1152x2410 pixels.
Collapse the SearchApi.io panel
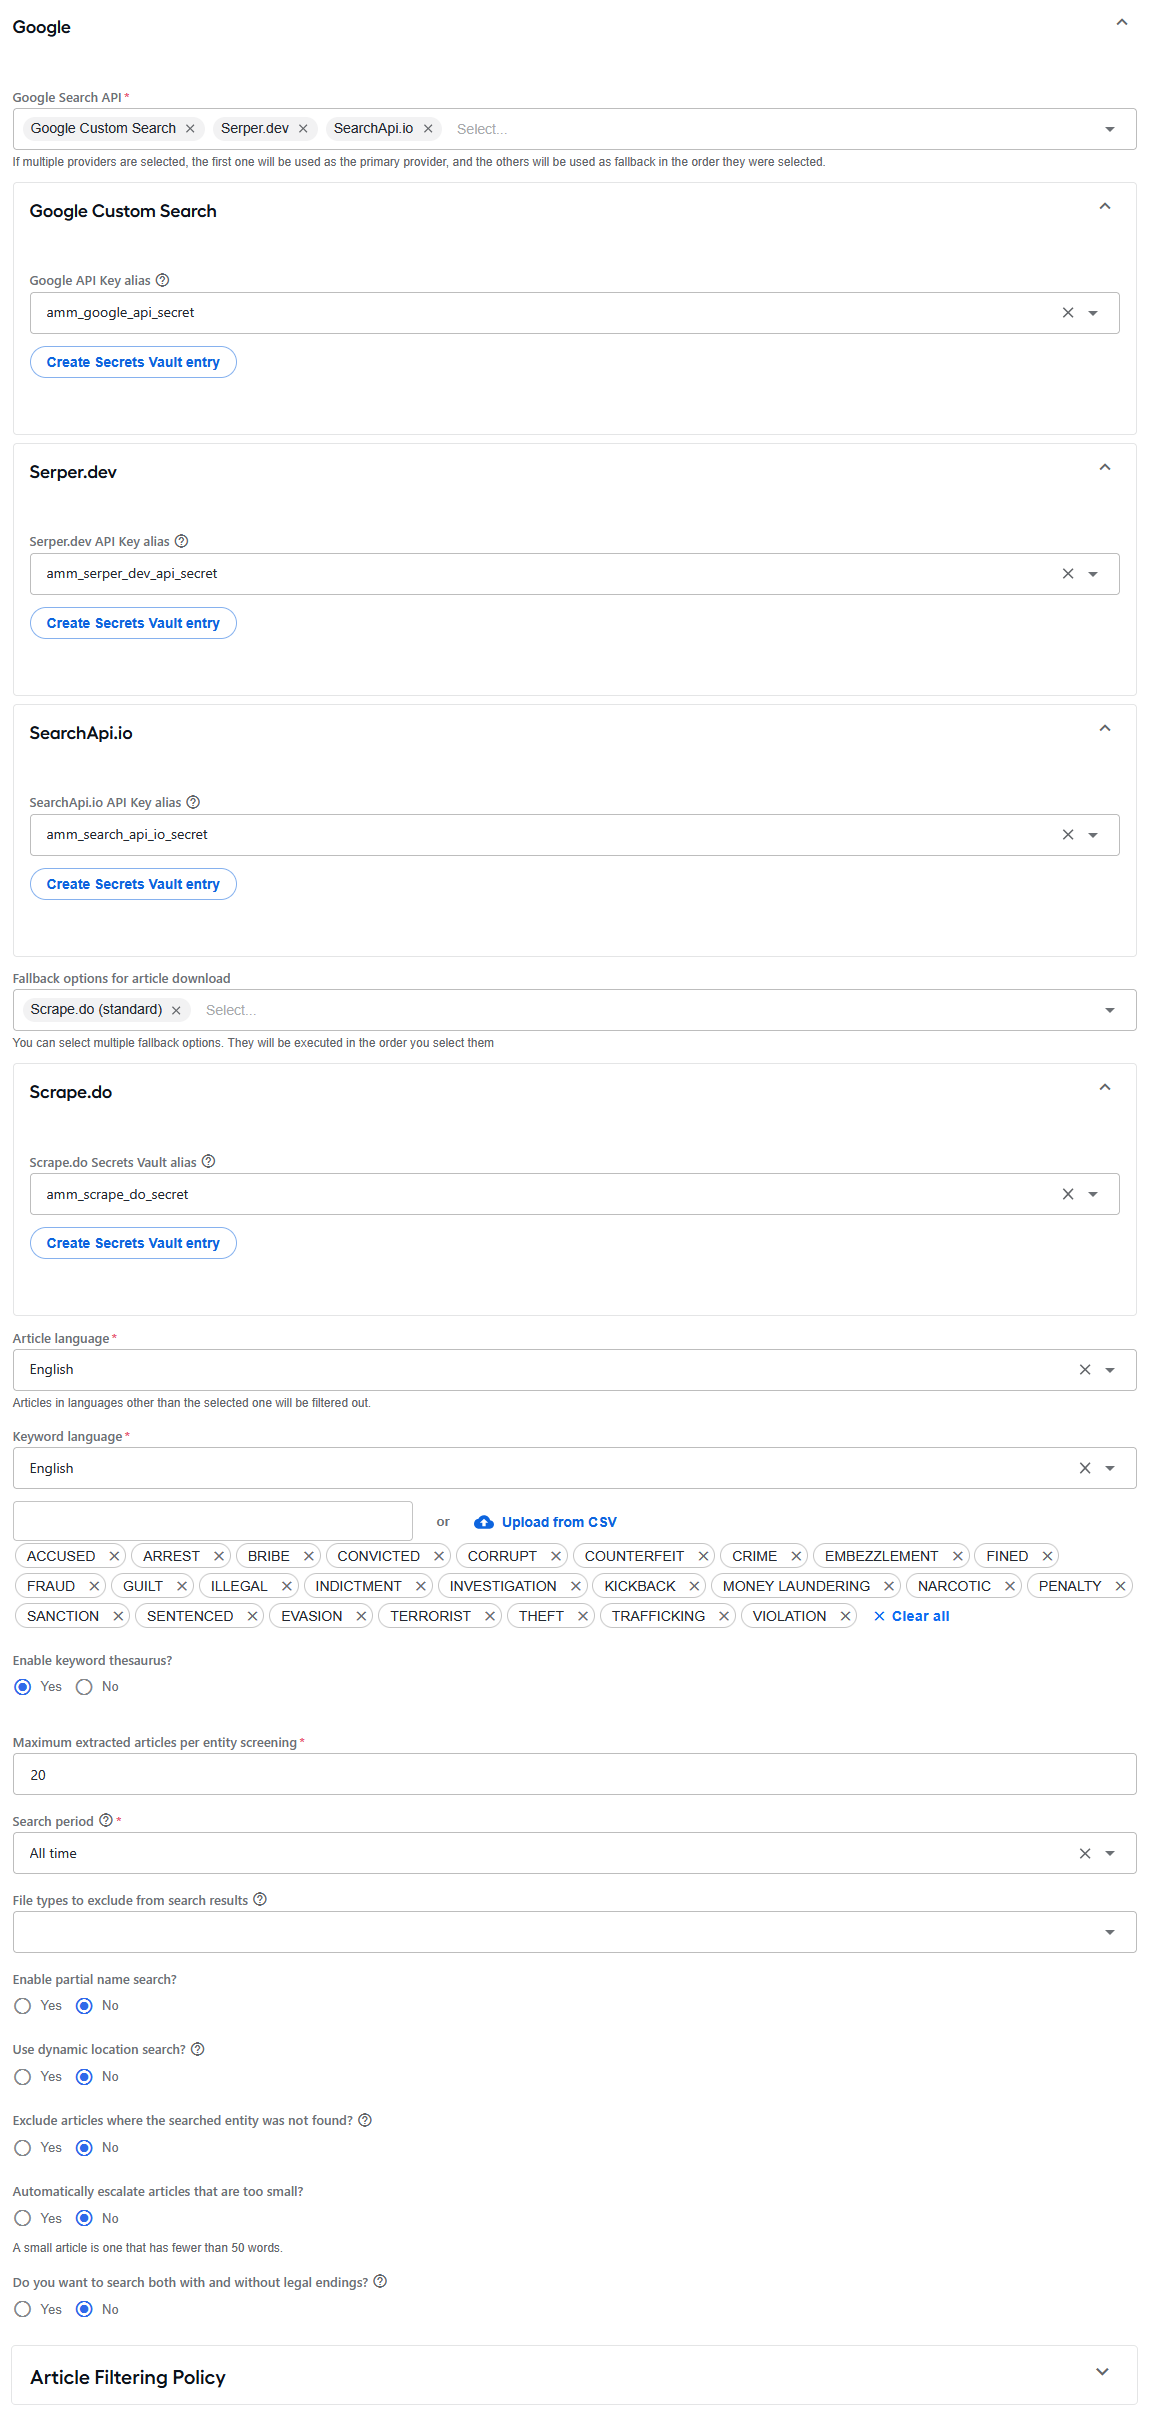(x=1105, y=729)
